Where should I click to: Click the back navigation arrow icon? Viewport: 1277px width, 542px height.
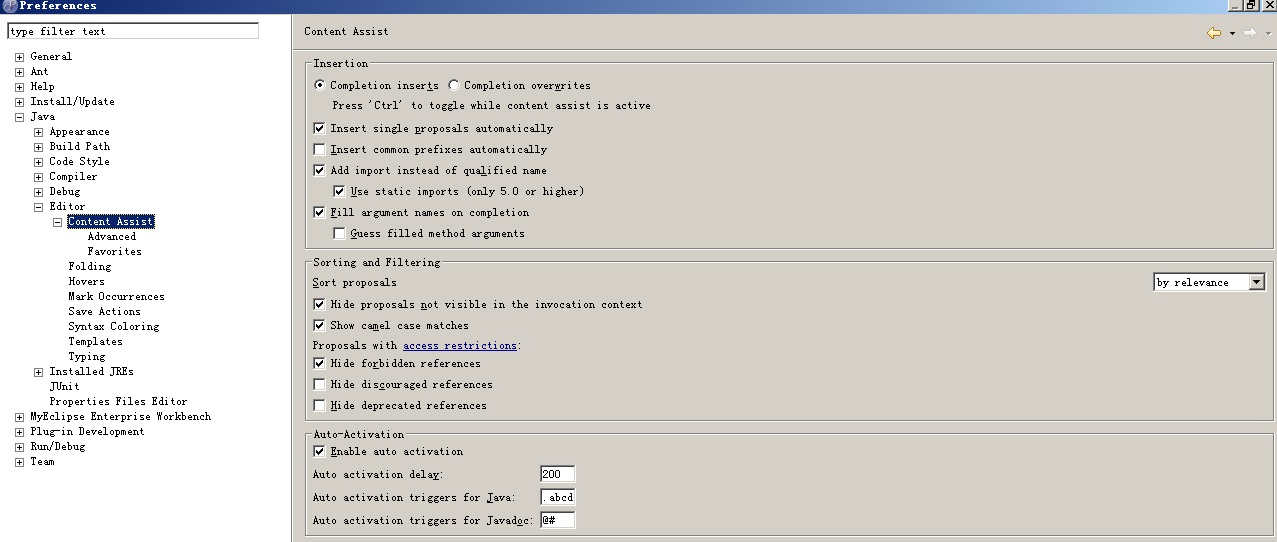(1214, 33)
